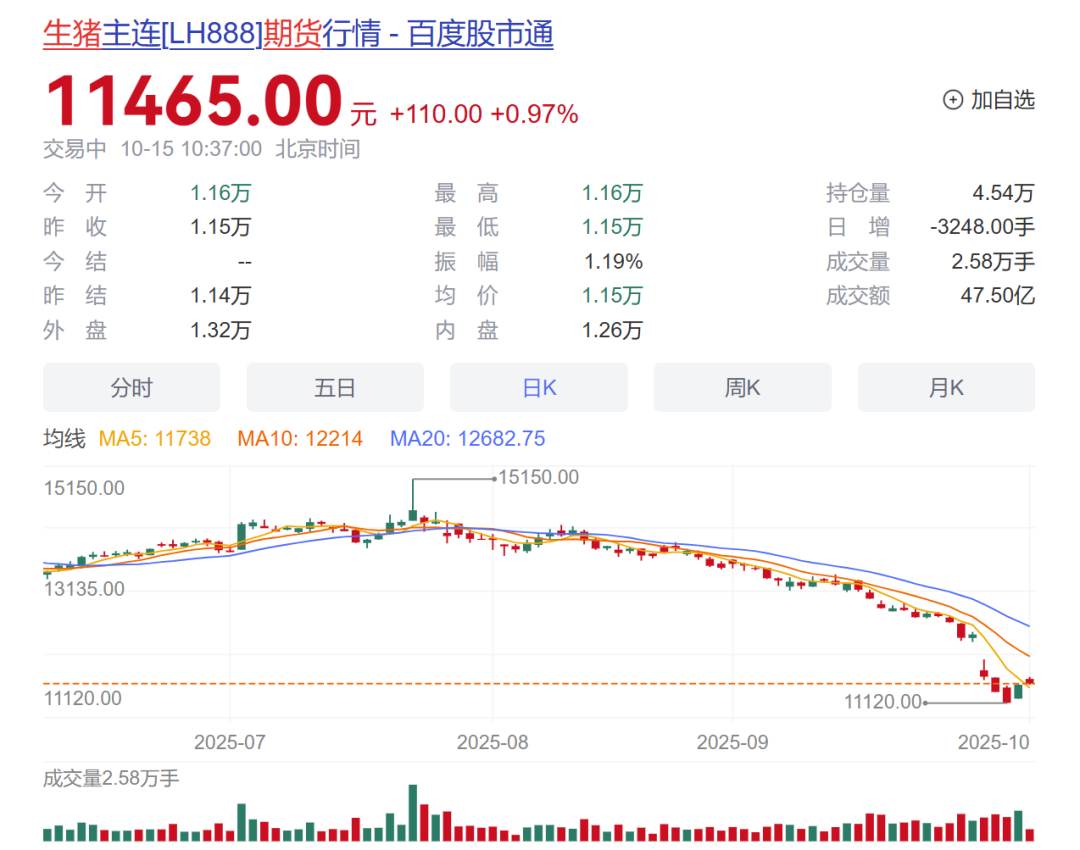Select the 五日 chart tab

(335, 388)
